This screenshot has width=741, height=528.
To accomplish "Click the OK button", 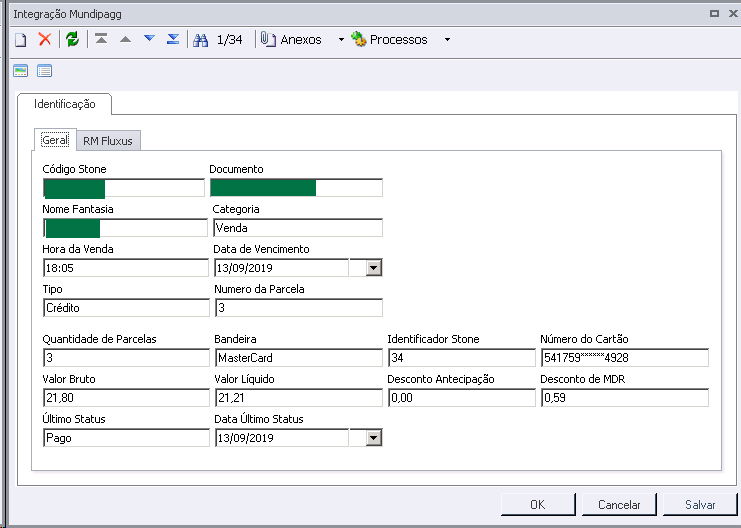I will [x=538, y=505].
